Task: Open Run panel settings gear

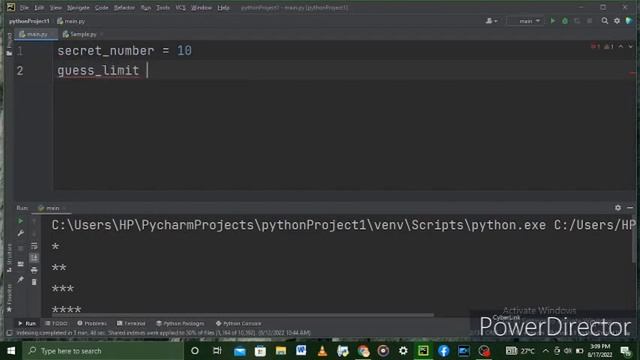Action: tap(618, 208)
